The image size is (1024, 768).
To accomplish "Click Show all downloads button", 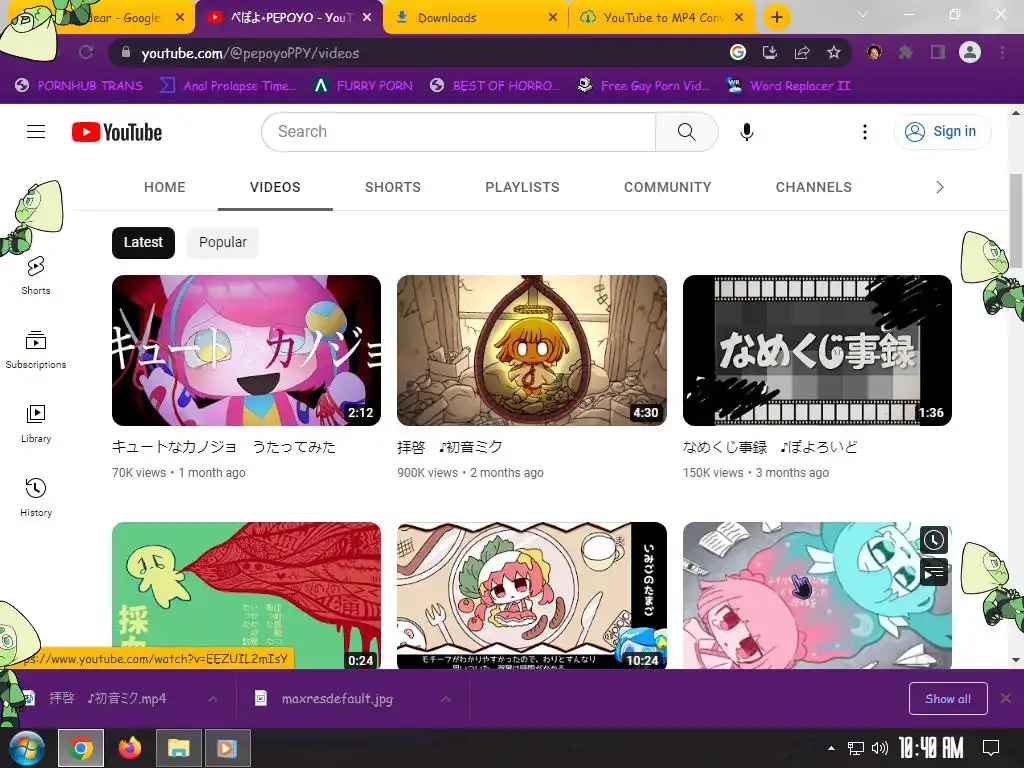I will click(x=948, y=699).
